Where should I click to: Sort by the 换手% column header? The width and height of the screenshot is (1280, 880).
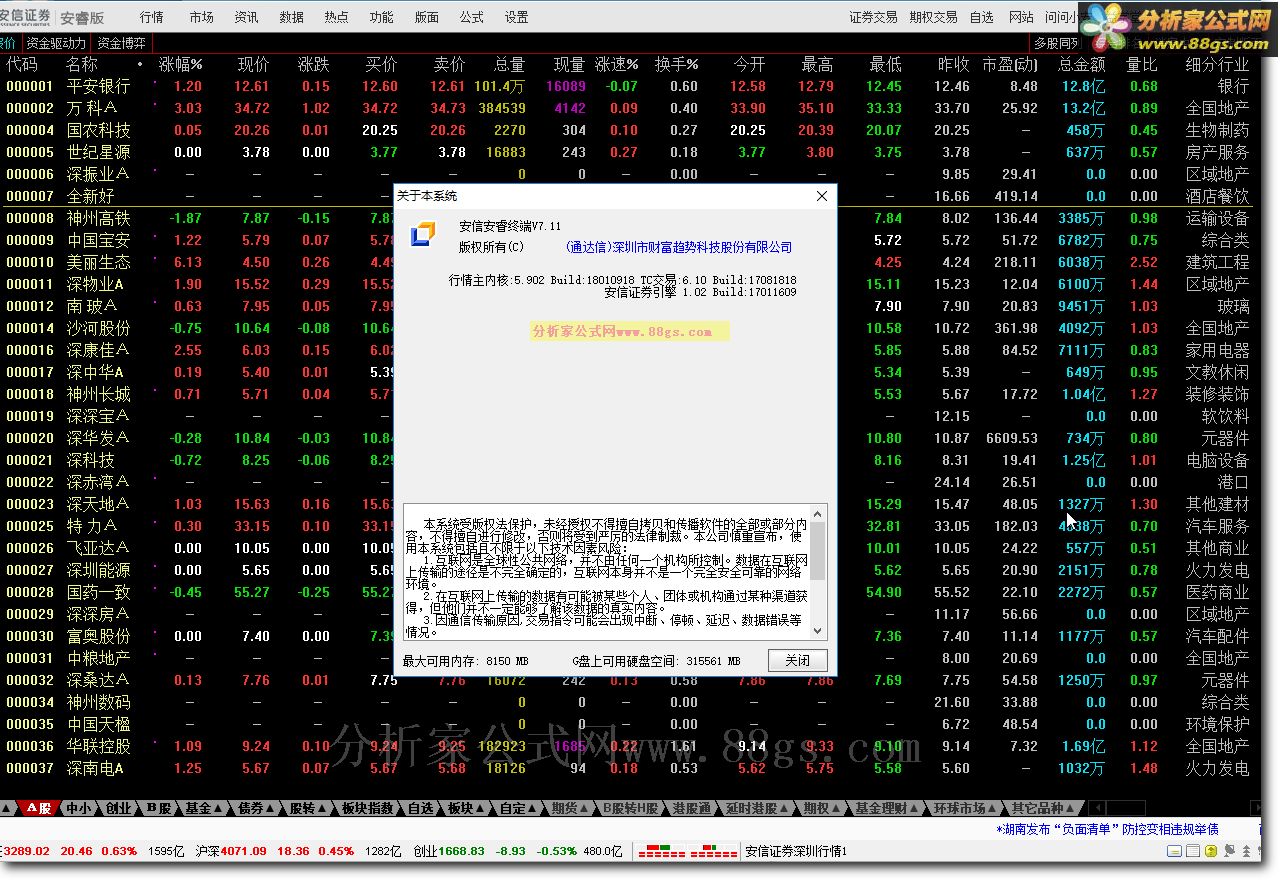tap(677, 64)
